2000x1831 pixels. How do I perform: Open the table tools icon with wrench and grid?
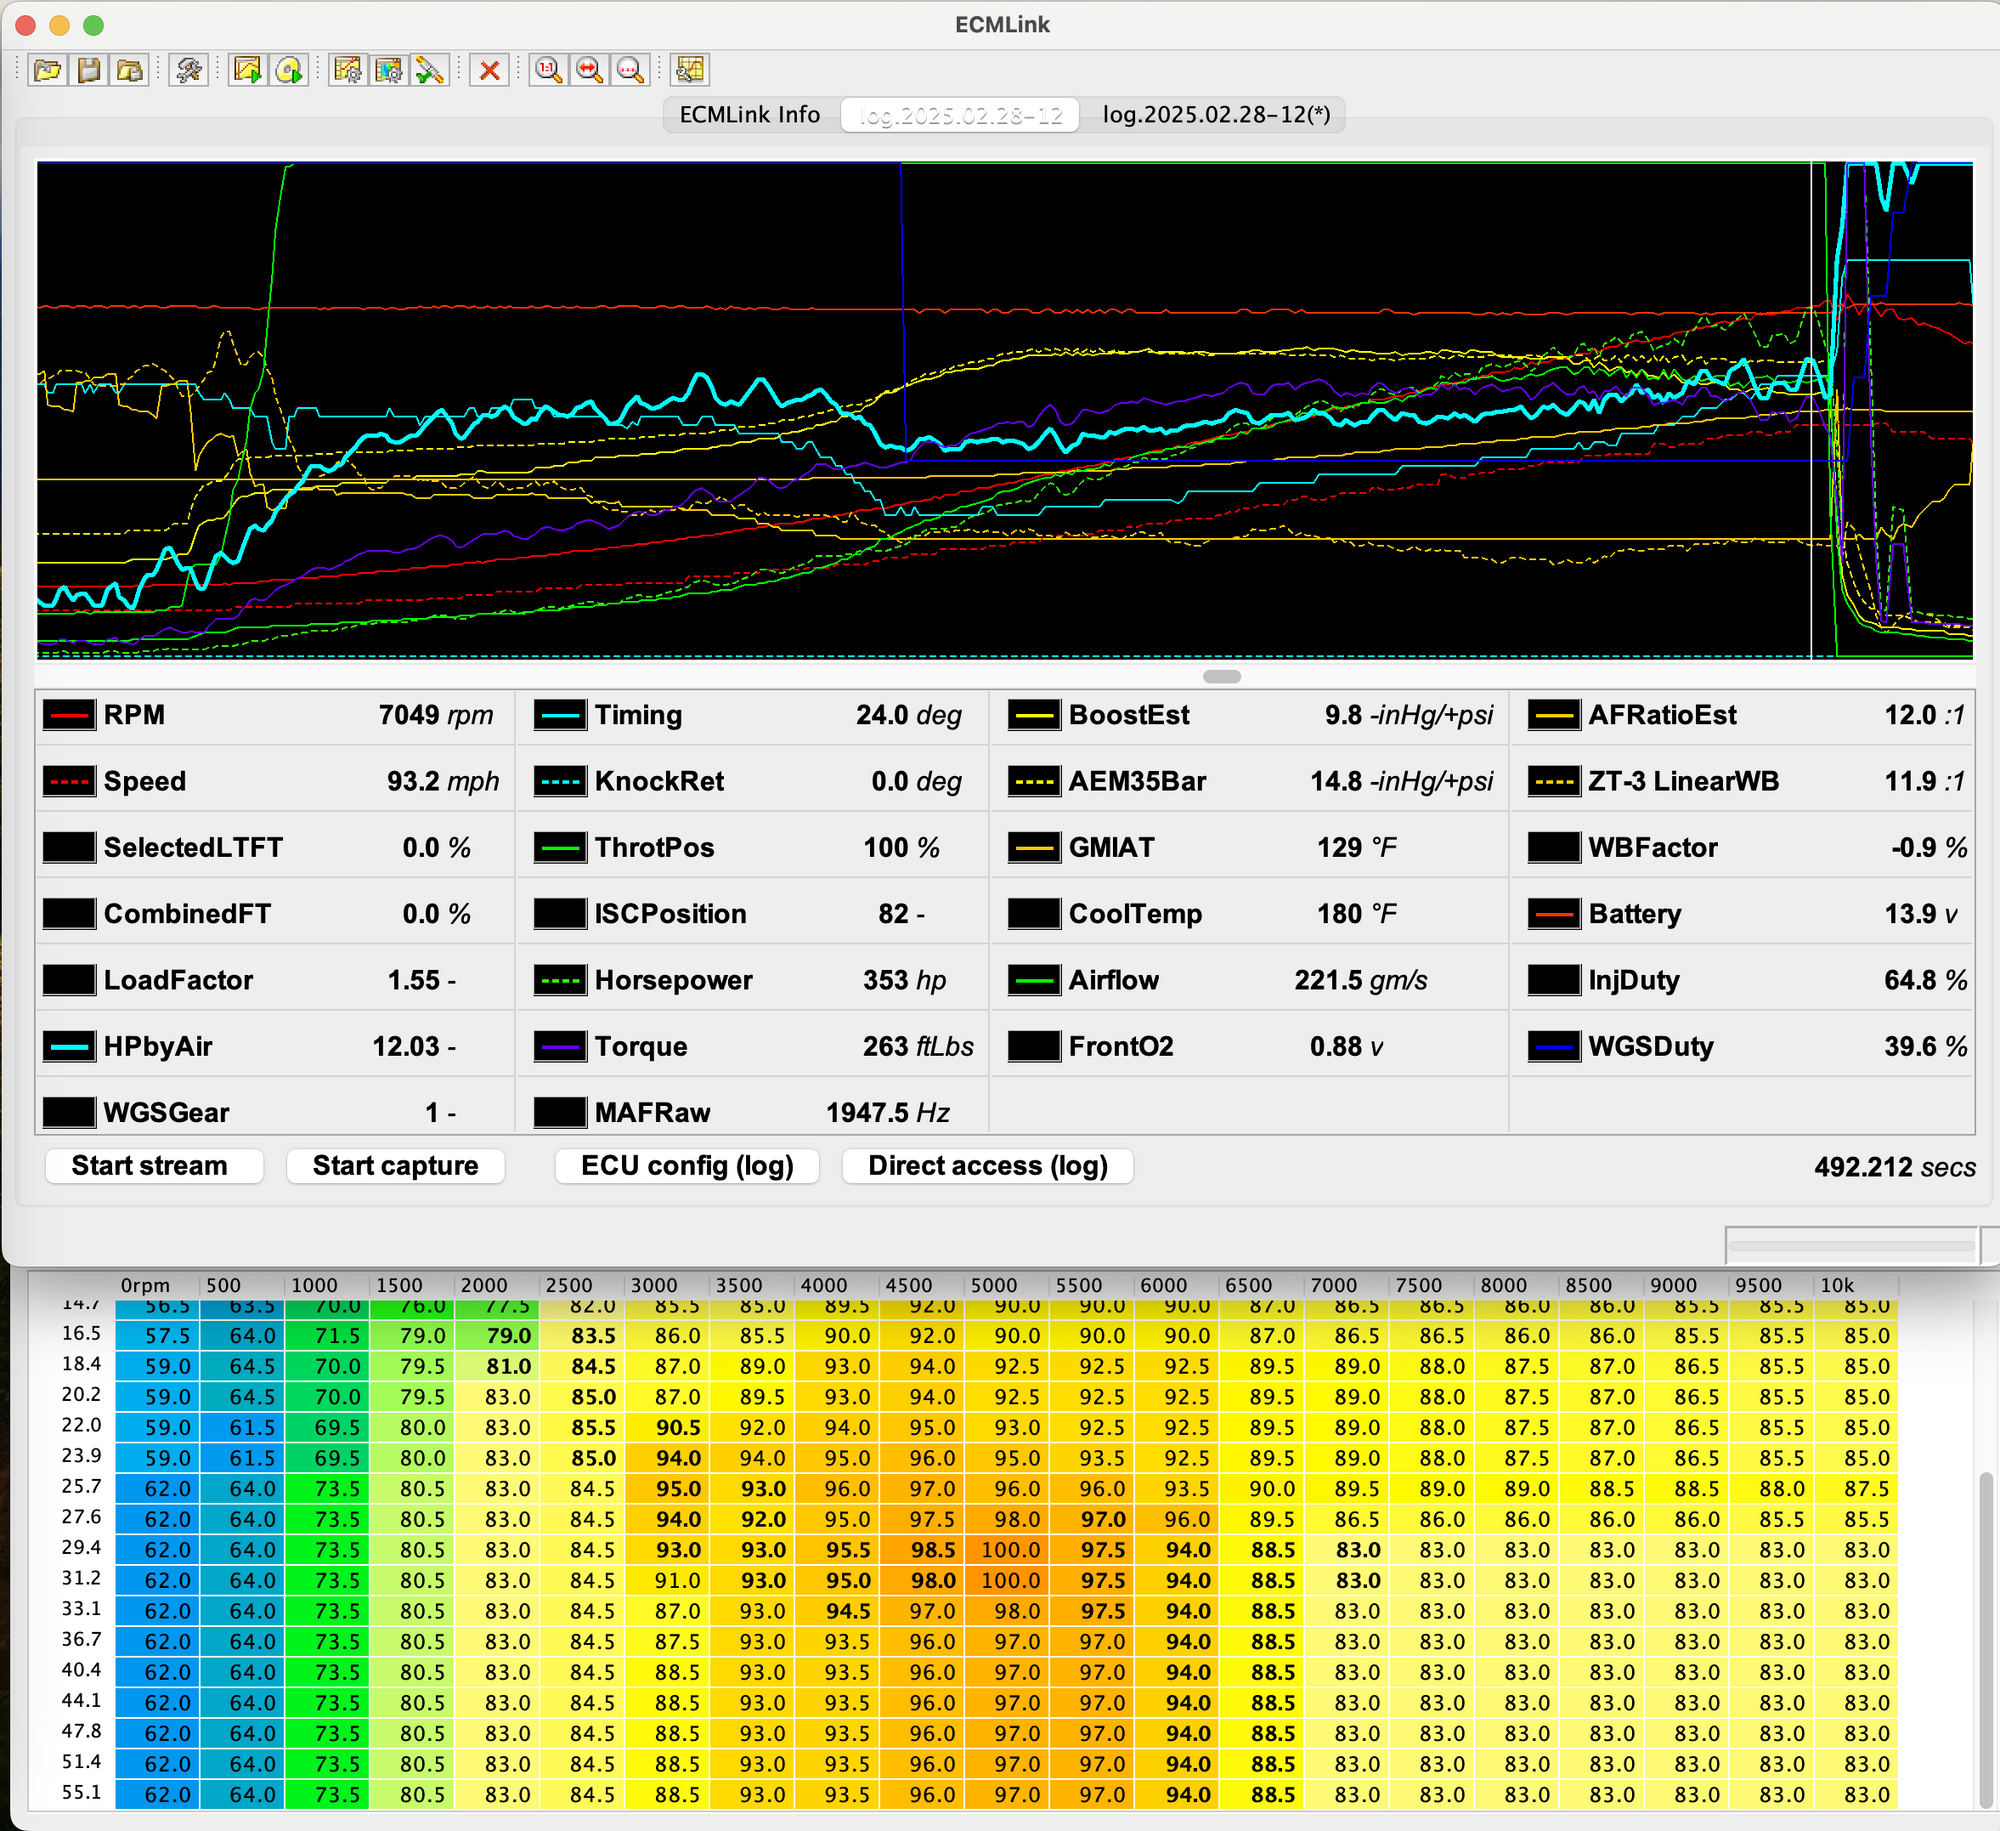690,70
